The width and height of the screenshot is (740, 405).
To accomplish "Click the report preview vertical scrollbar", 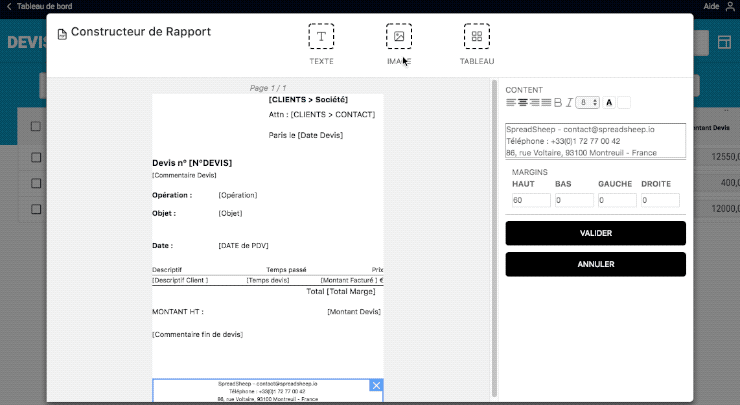I will [494, 238].
